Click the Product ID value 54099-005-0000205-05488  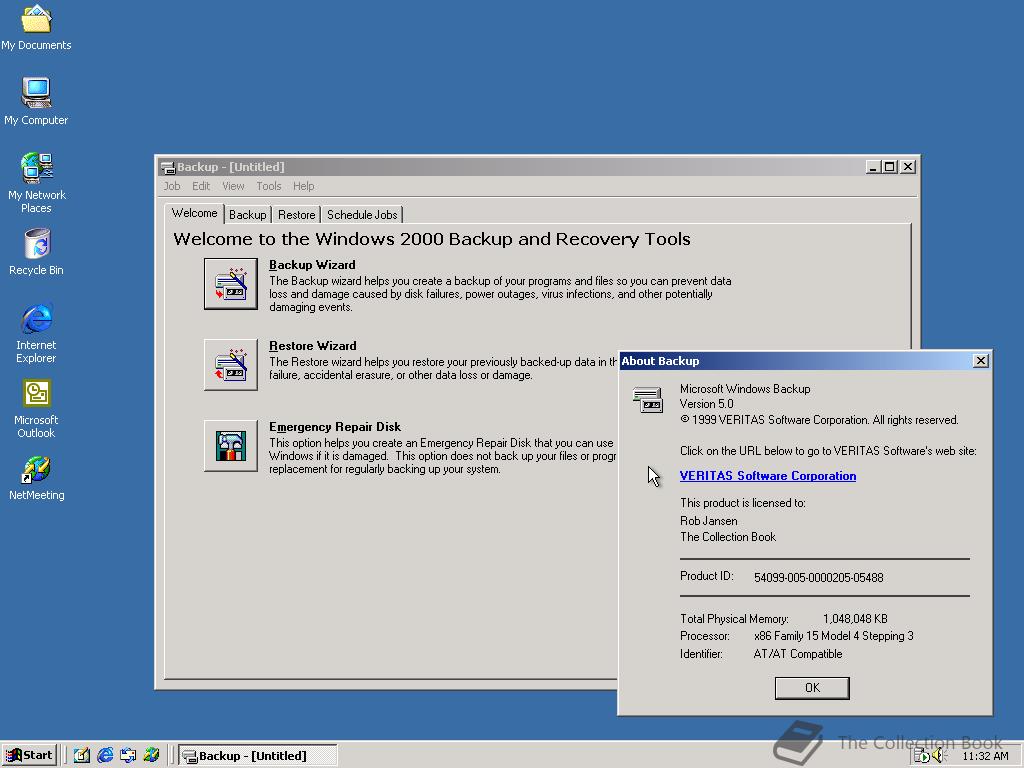(x=818, y=578)
